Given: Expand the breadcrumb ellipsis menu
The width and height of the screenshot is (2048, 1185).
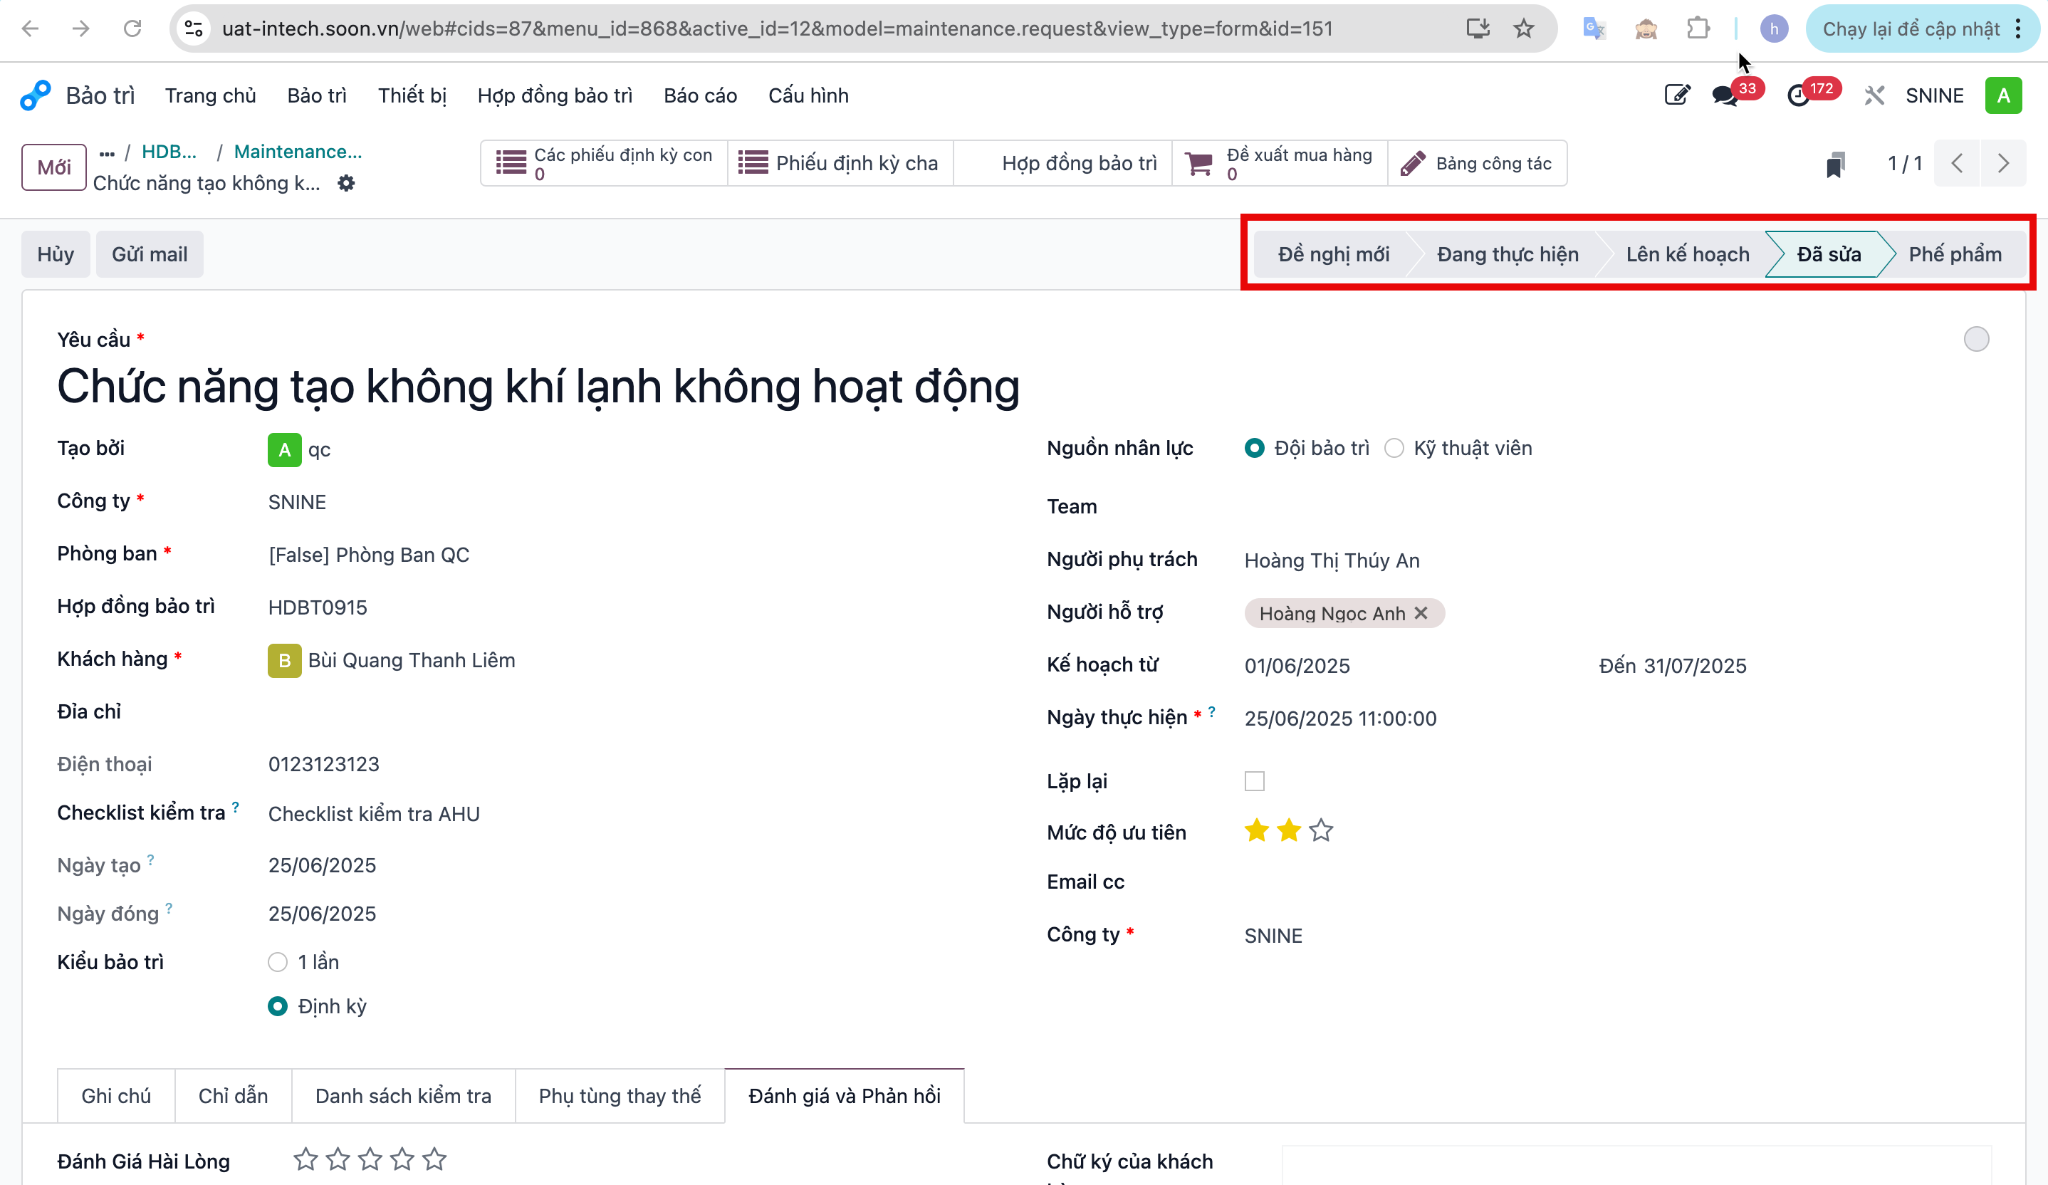Looking at the screenshot, I should (x=107, y=153).
